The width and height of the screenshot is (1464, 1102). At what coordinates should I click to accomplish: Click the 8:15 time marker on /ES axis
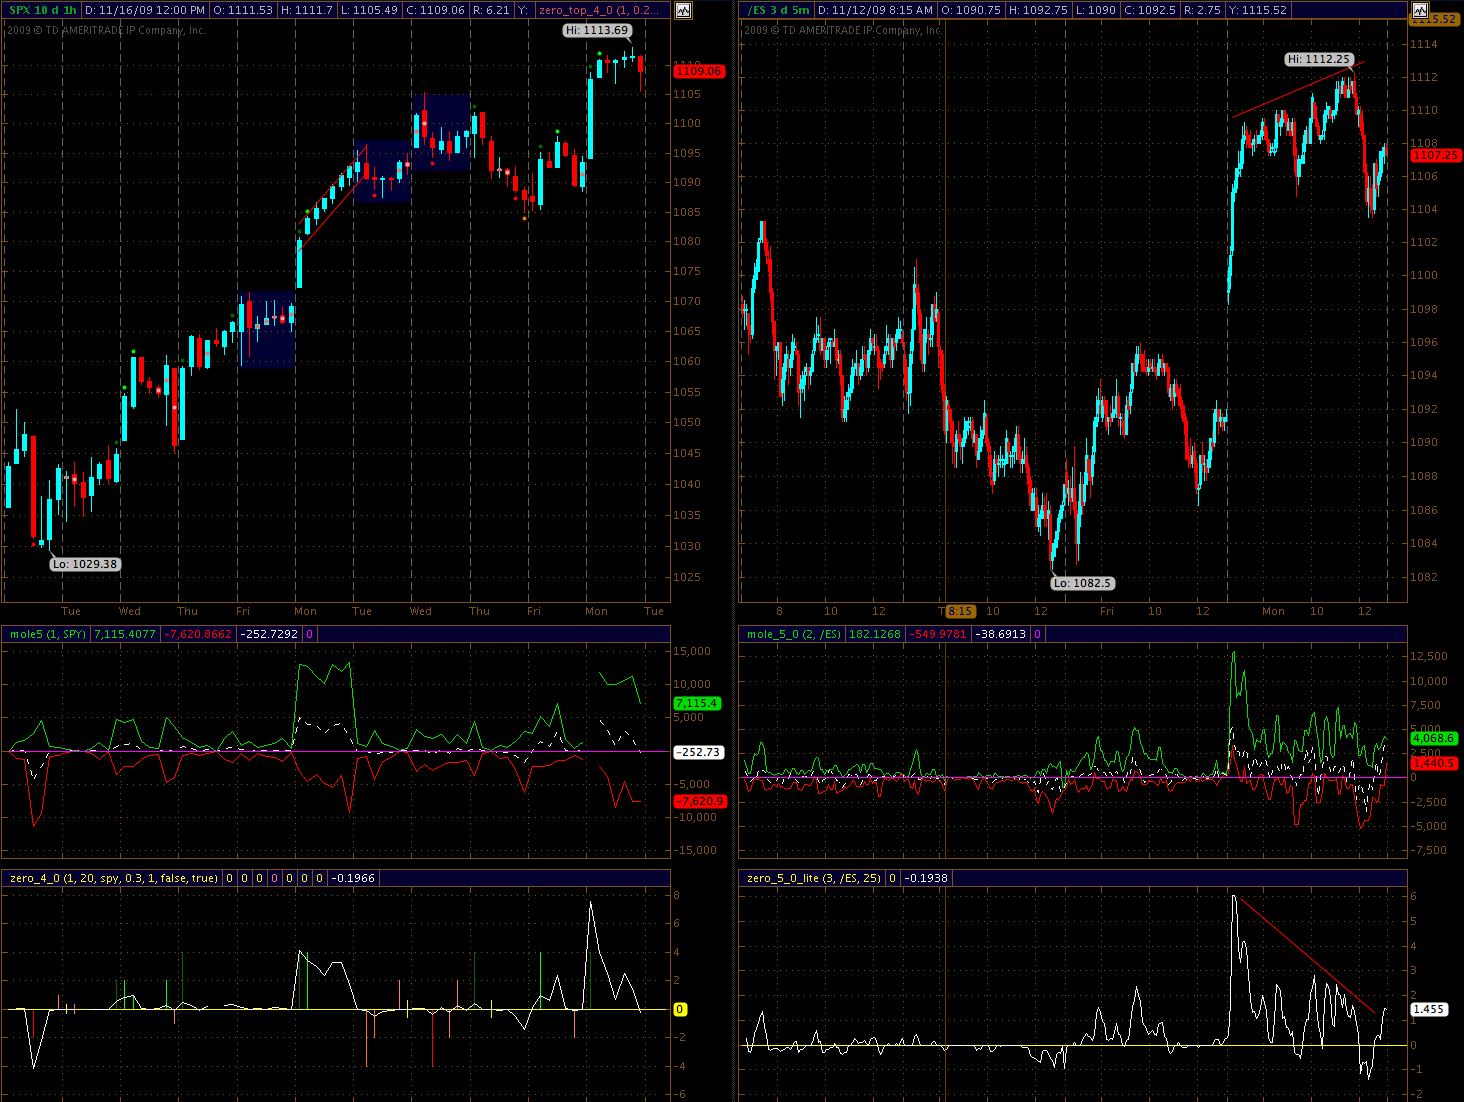(x=959, y=611)
